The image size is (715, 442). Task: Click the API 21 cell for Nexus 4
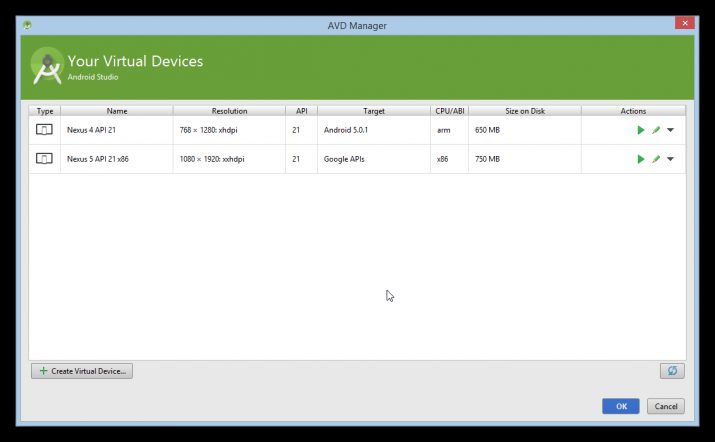301,130
